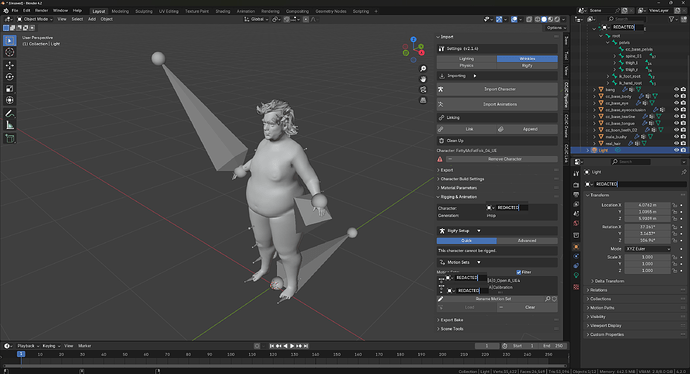Expand the Delta Transform section
The image size is (690, 374).
(609, 281)
